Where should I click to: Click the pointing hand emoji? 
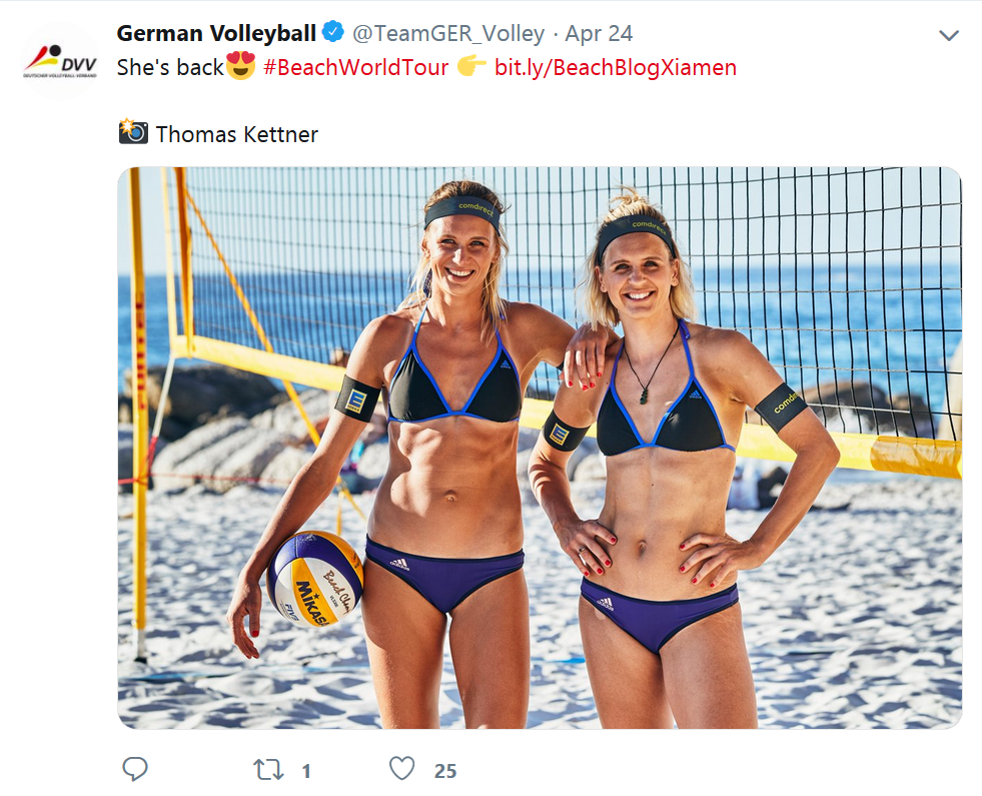[472, 66]
